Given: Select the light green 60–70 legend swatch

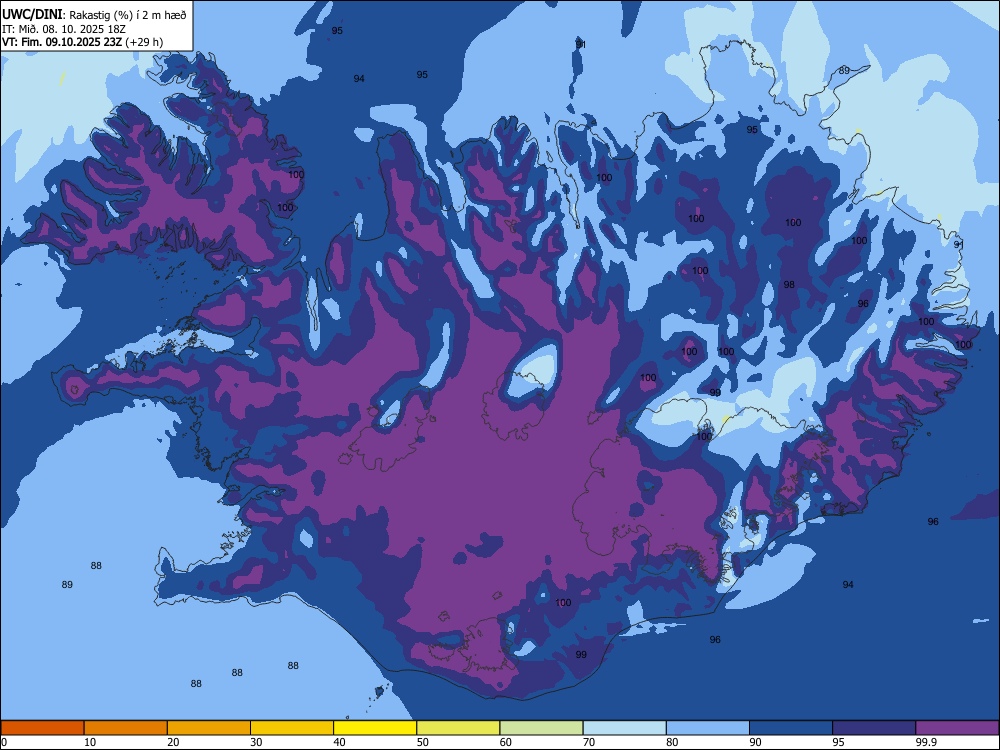Looking at the screenshot, I should coord(541,728).
